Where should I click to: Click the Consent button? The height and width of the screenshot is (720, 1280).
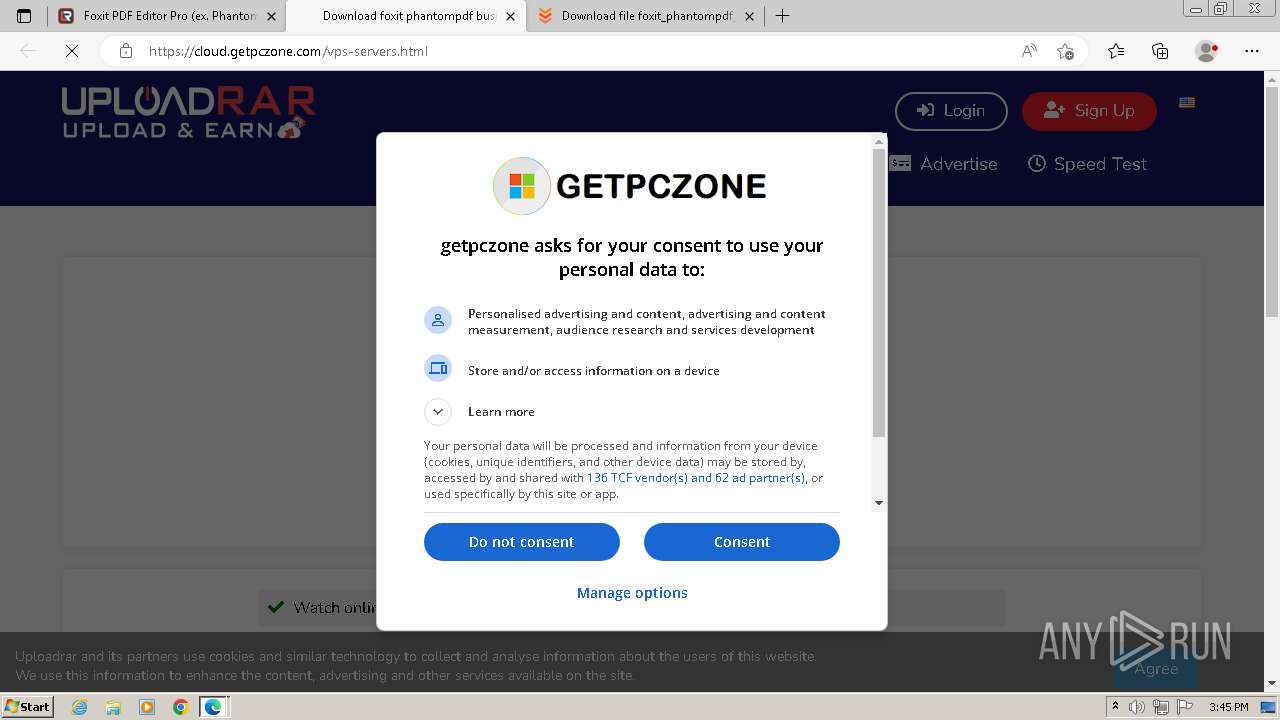(742, 542)
